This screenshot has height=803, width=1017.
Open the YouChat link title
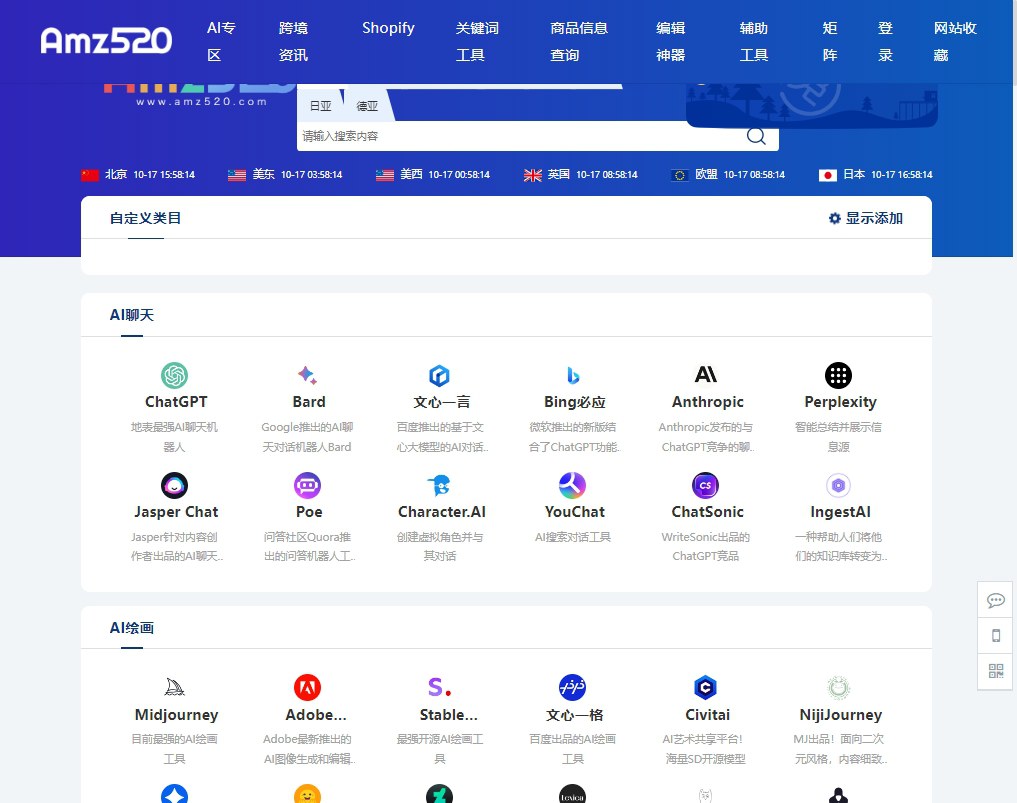pos(575,512)
